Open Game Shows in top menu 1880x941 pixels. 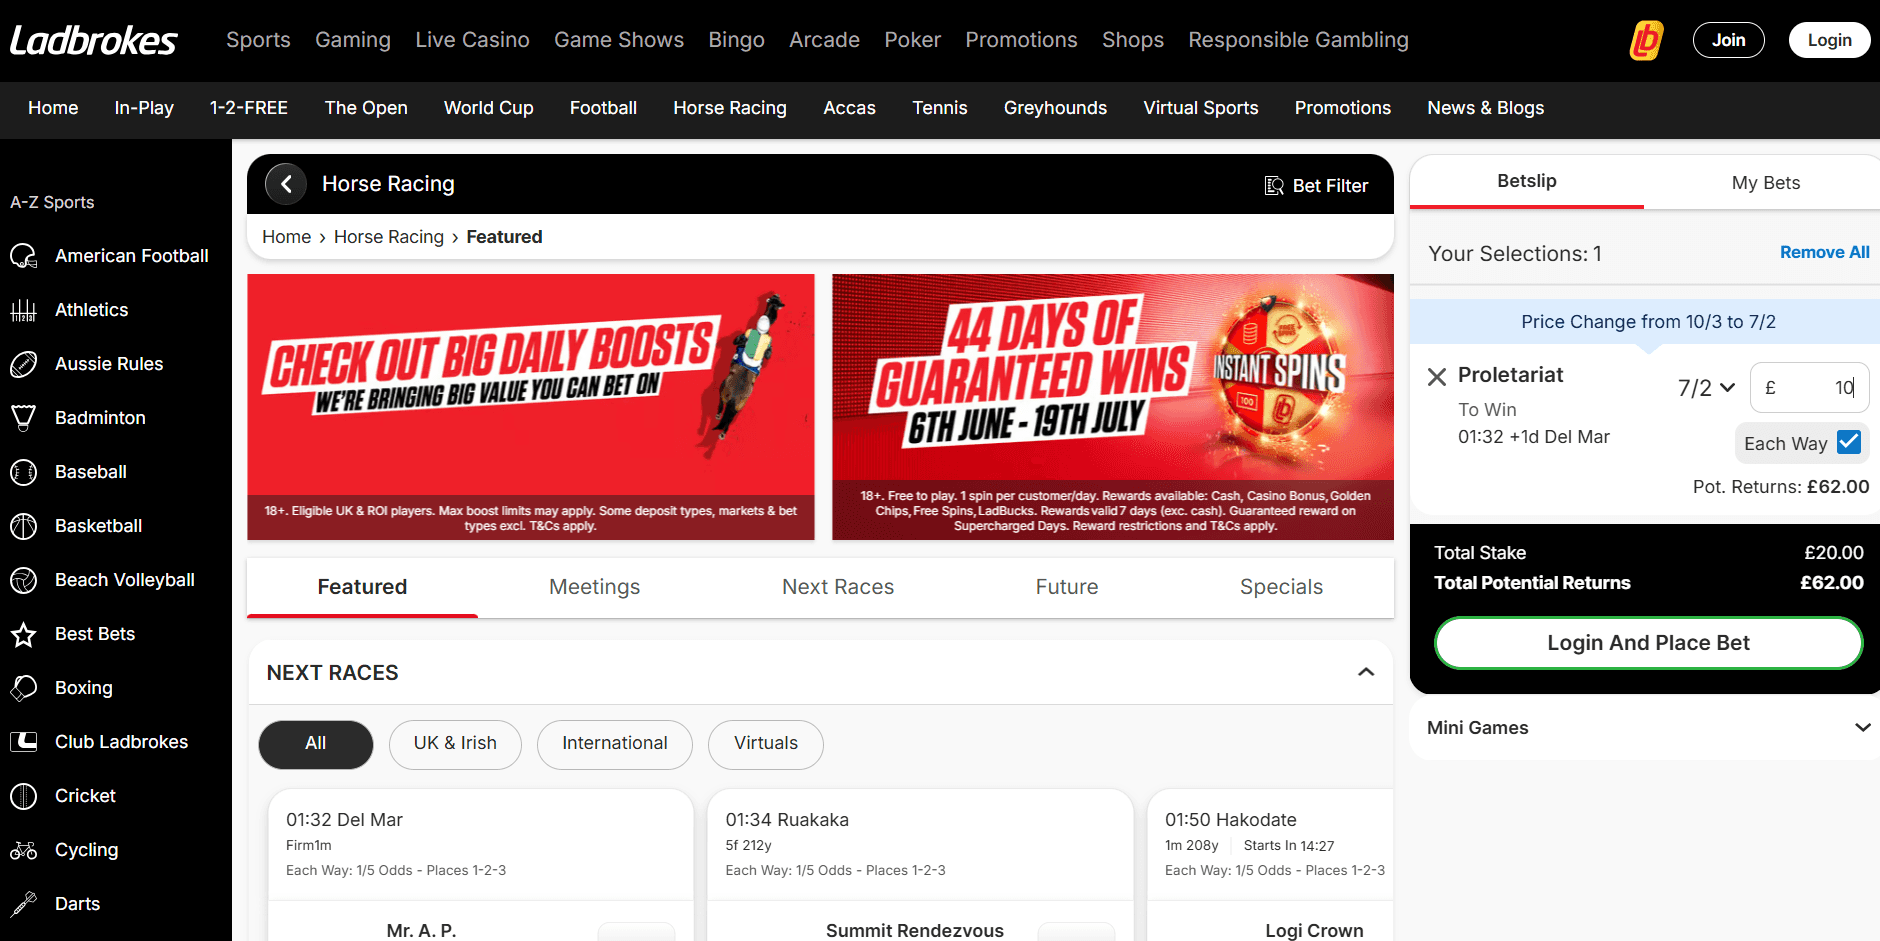point(619,40)
